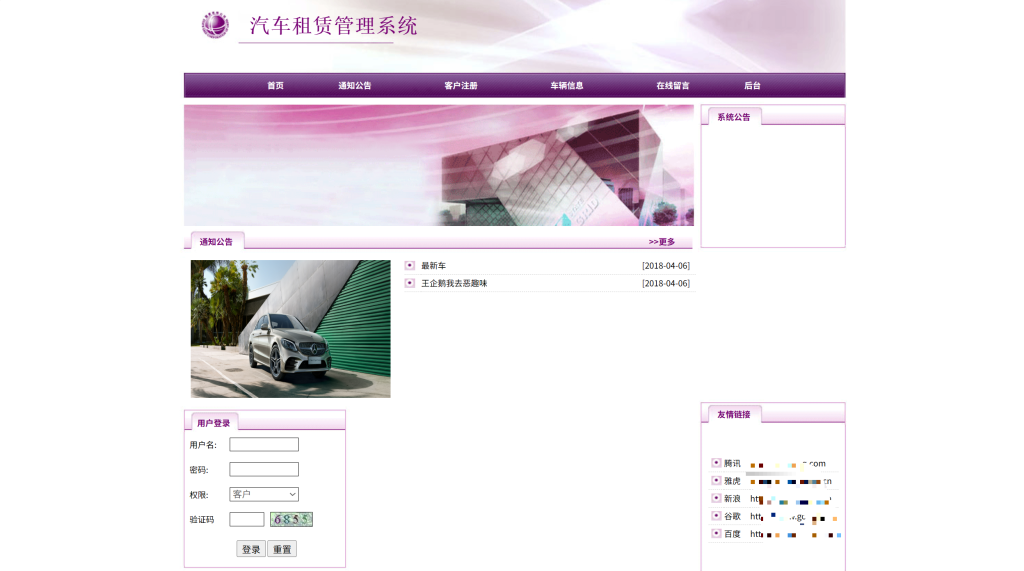Image resolution: width=1024 pixels, height=571 pixels.
Task: Click the Mercedes car photo thumbnail
Action: (x=291, y=329)
